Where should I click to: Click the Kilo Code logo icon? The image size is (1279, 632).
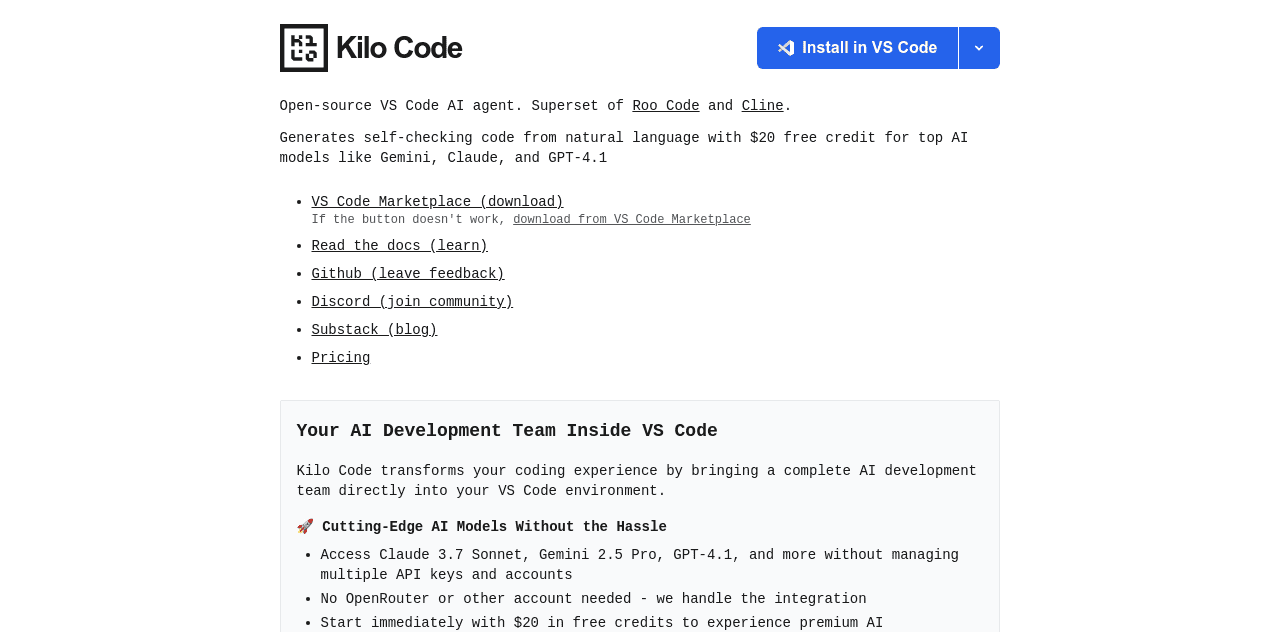pos(302,48)
